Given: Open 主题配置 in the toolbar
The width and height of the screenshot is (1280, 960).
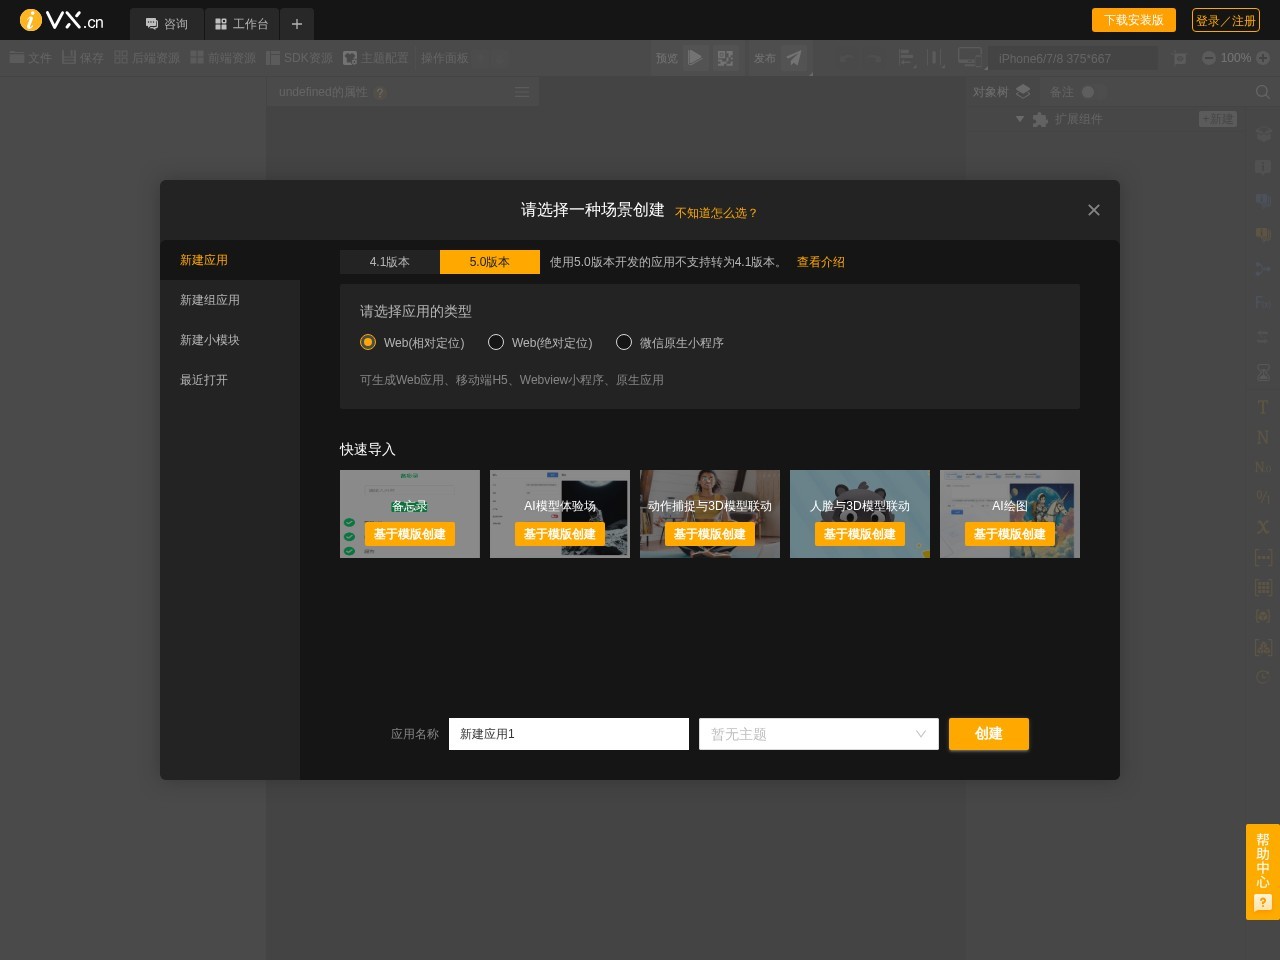Looking at the screenshot, I should pos(376,58).
